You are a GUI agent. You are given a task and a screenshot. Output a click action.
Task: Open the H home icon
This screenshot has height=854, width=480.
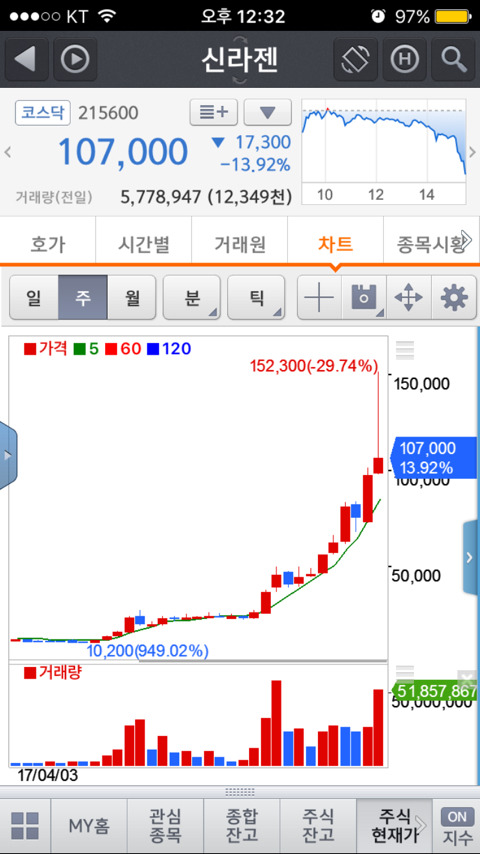click(404, 59)
